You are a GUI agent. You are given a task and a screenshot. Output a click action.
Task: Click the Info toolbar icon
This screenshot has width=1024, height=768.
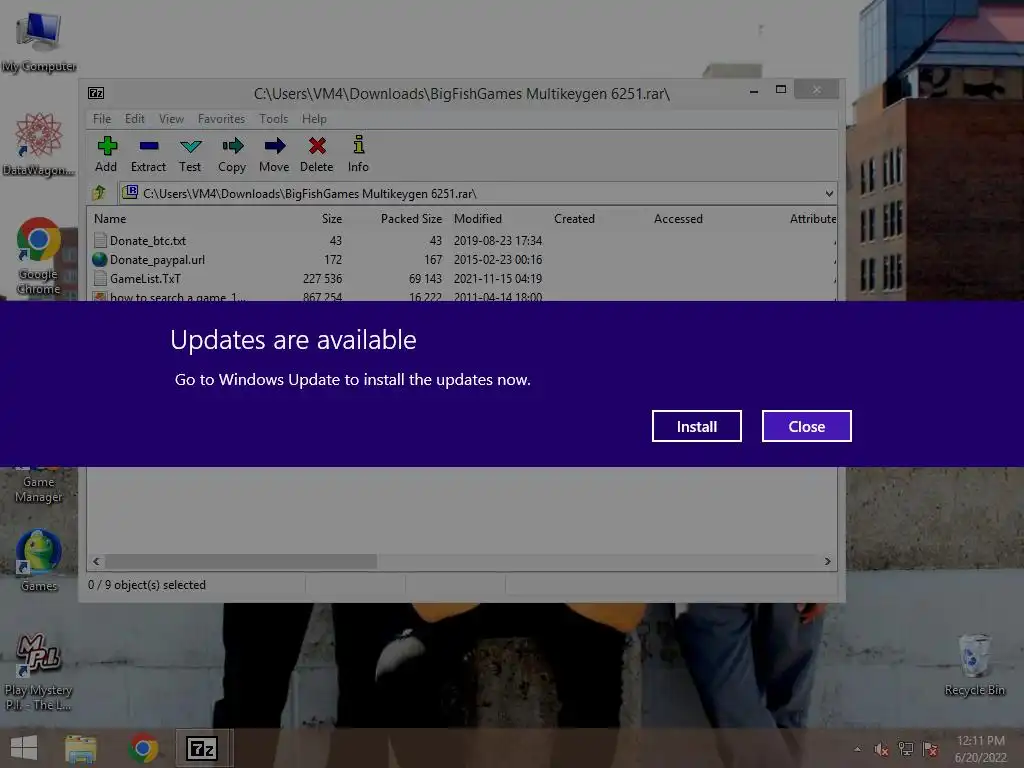(x=359, y=144)
